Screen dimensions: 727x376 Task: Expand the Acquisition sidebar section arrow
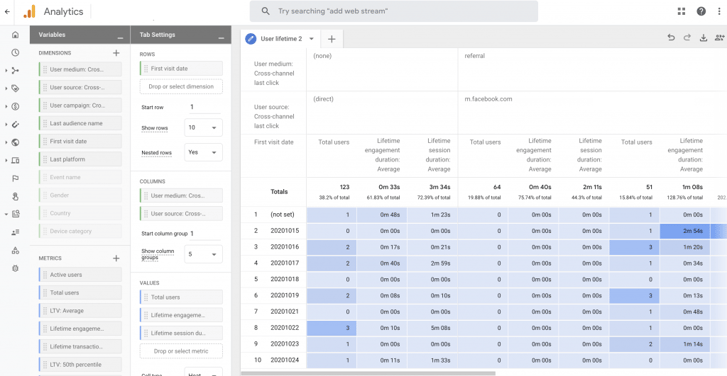click(6, 70)
